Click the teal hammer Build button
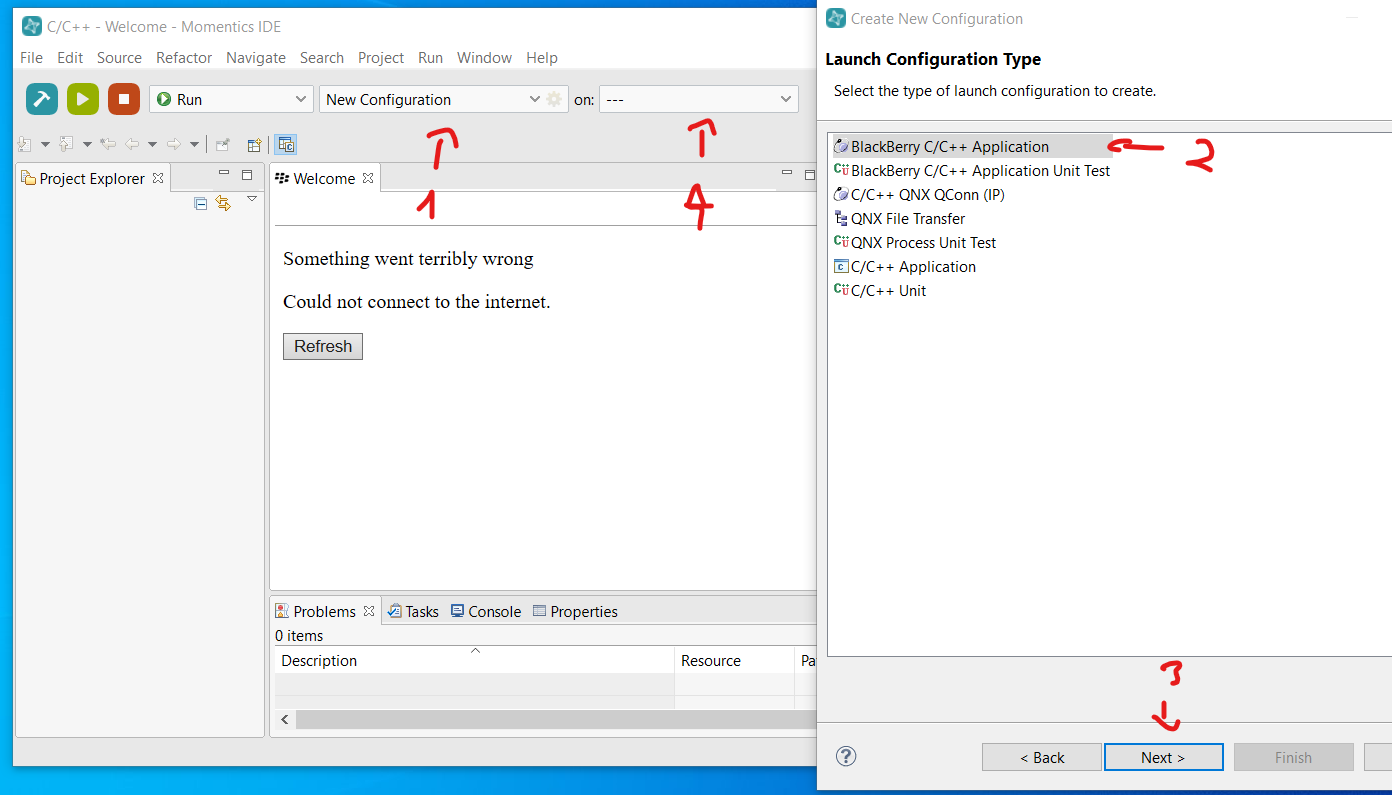 click(x=42, y=99)
